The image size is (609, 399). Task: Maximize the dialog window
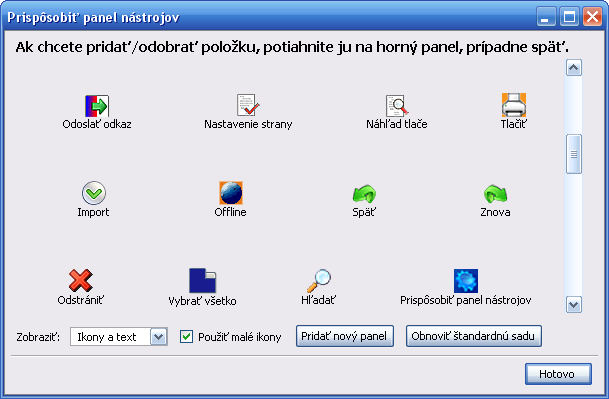570,17
